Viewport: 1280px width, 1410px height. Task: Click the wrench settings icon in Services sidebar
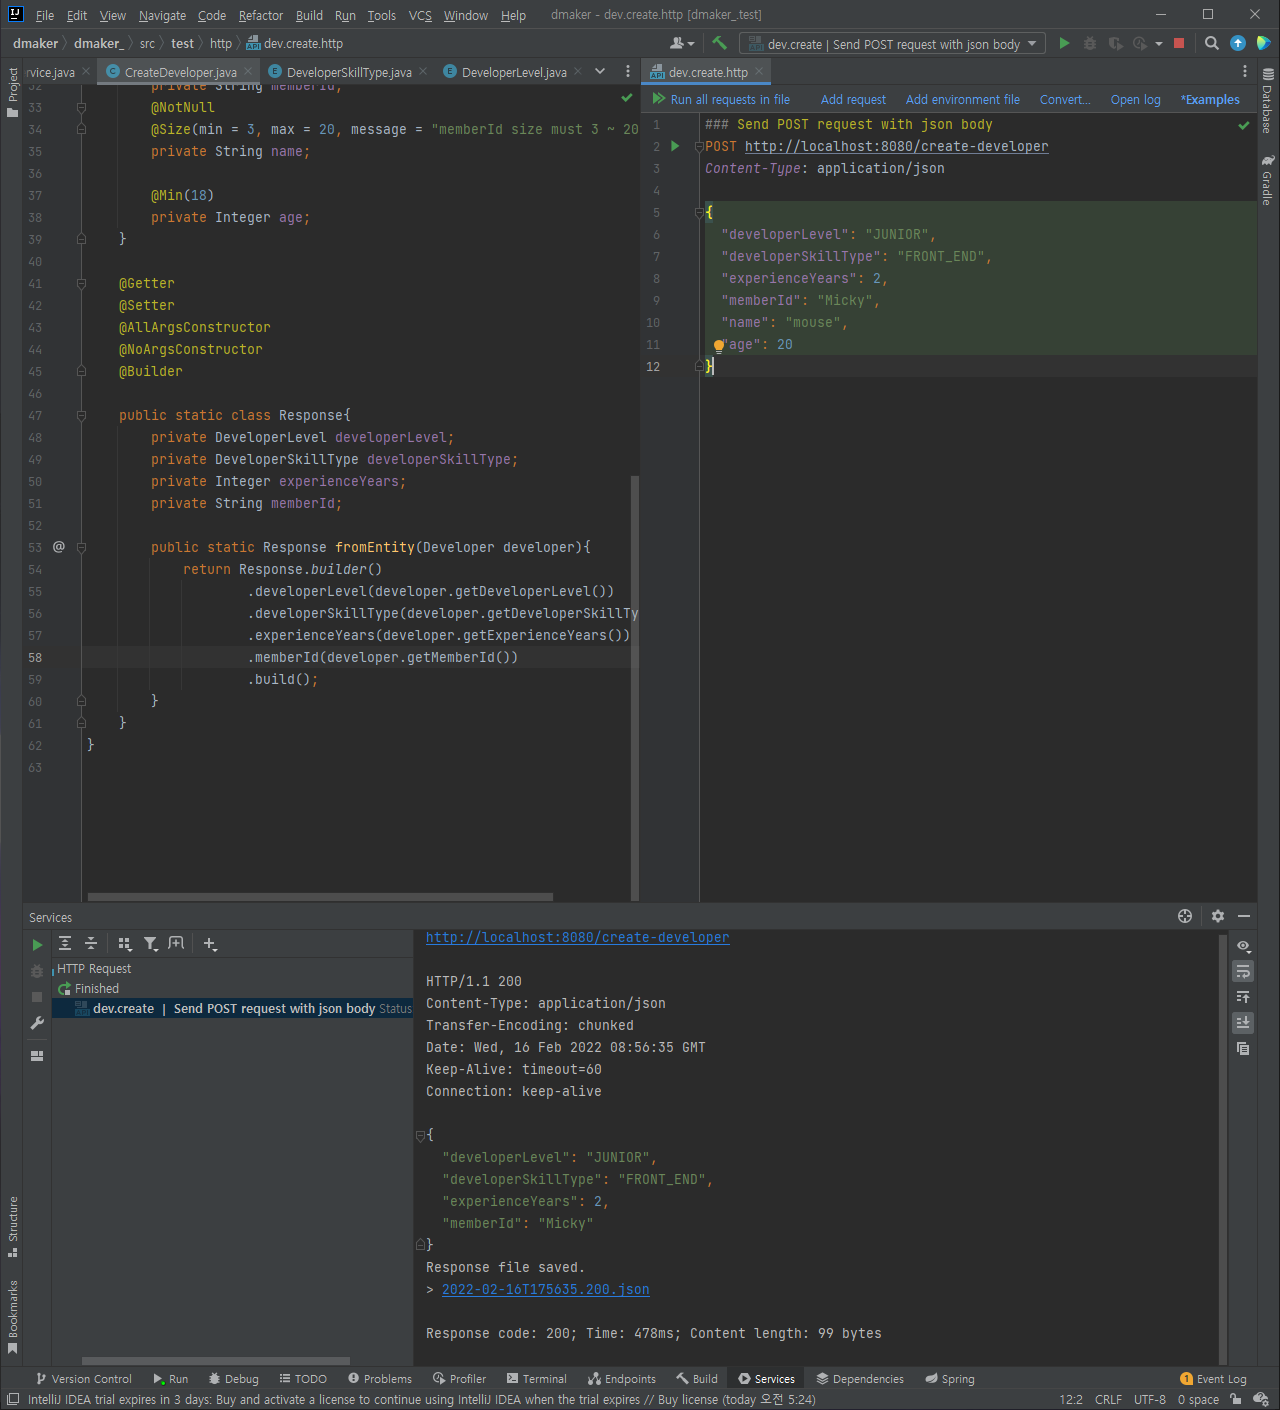coord(37,1023)
